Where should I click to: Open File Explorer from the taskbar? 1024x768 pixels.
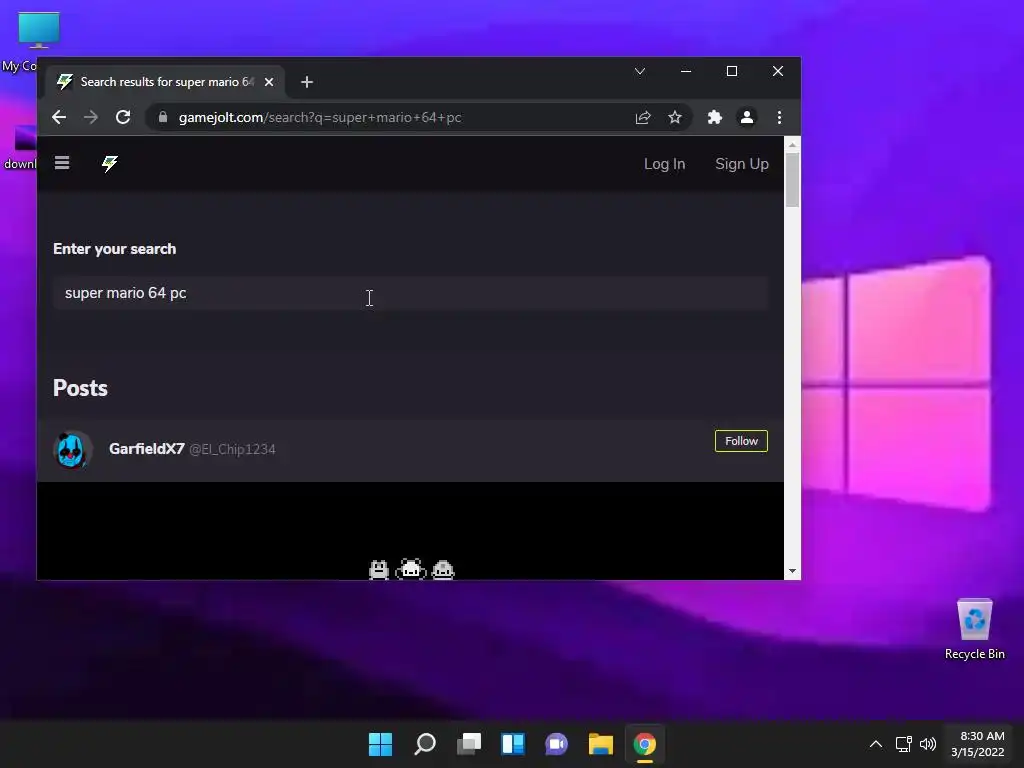click(601, 744)
